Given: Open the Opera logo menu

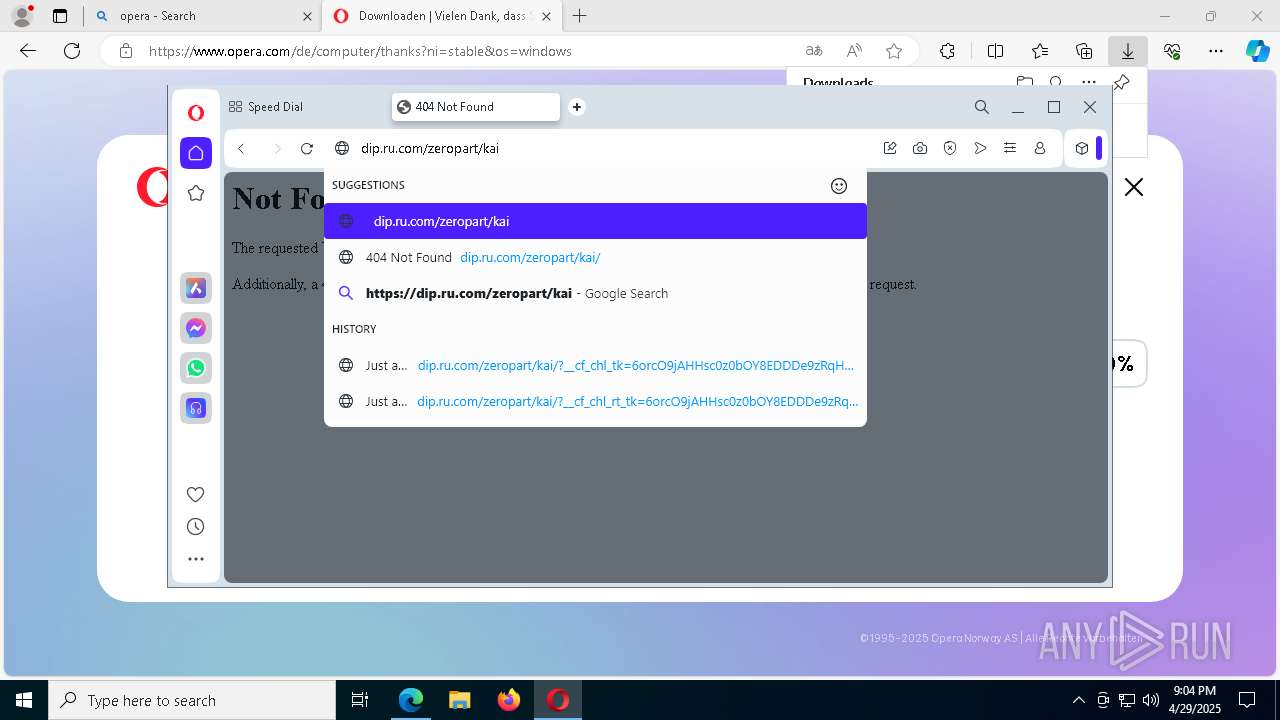Looking at the screenshot, I should pos(196,113).
